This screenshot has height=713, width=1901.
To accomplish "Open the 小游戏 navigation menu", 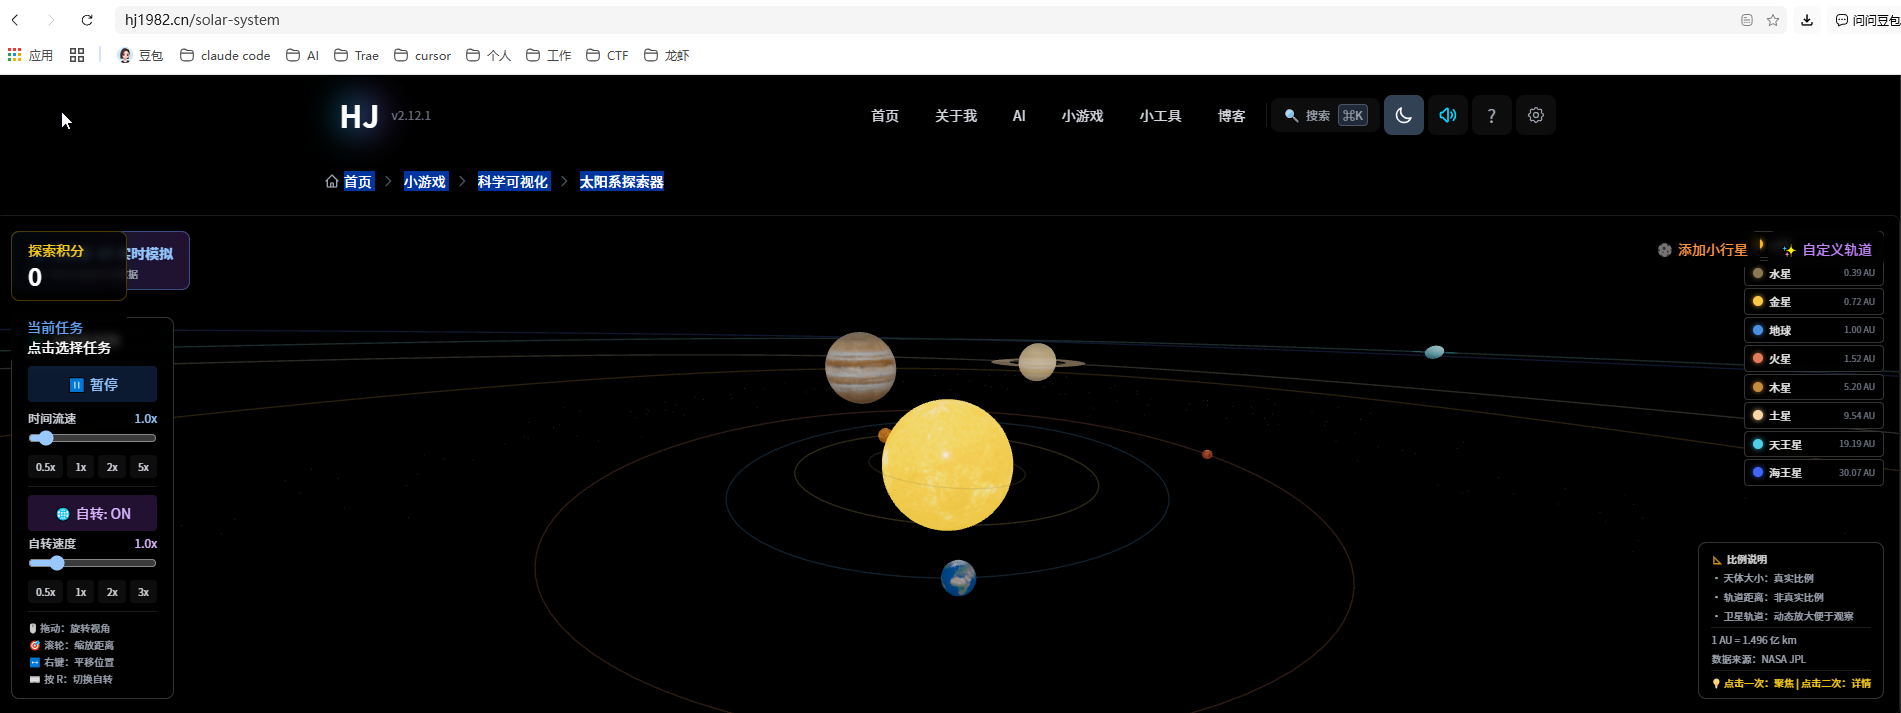I will [x=1081, y=116].
